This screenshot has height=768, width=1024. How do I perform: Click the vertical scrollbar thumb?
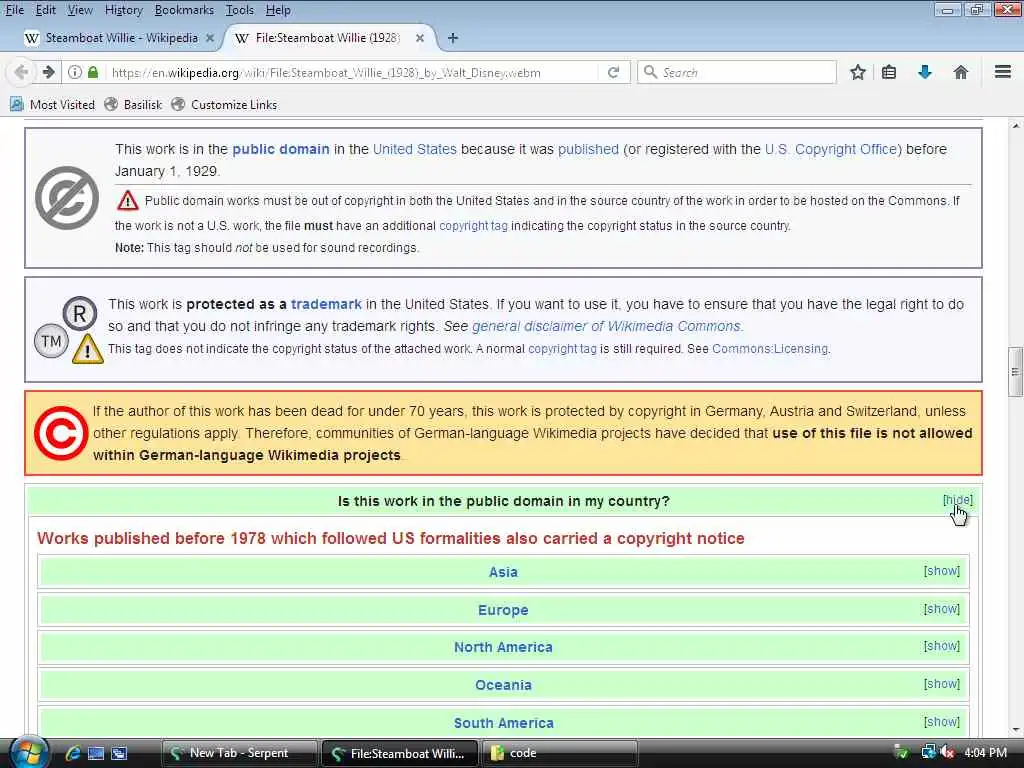point(1015,372)
